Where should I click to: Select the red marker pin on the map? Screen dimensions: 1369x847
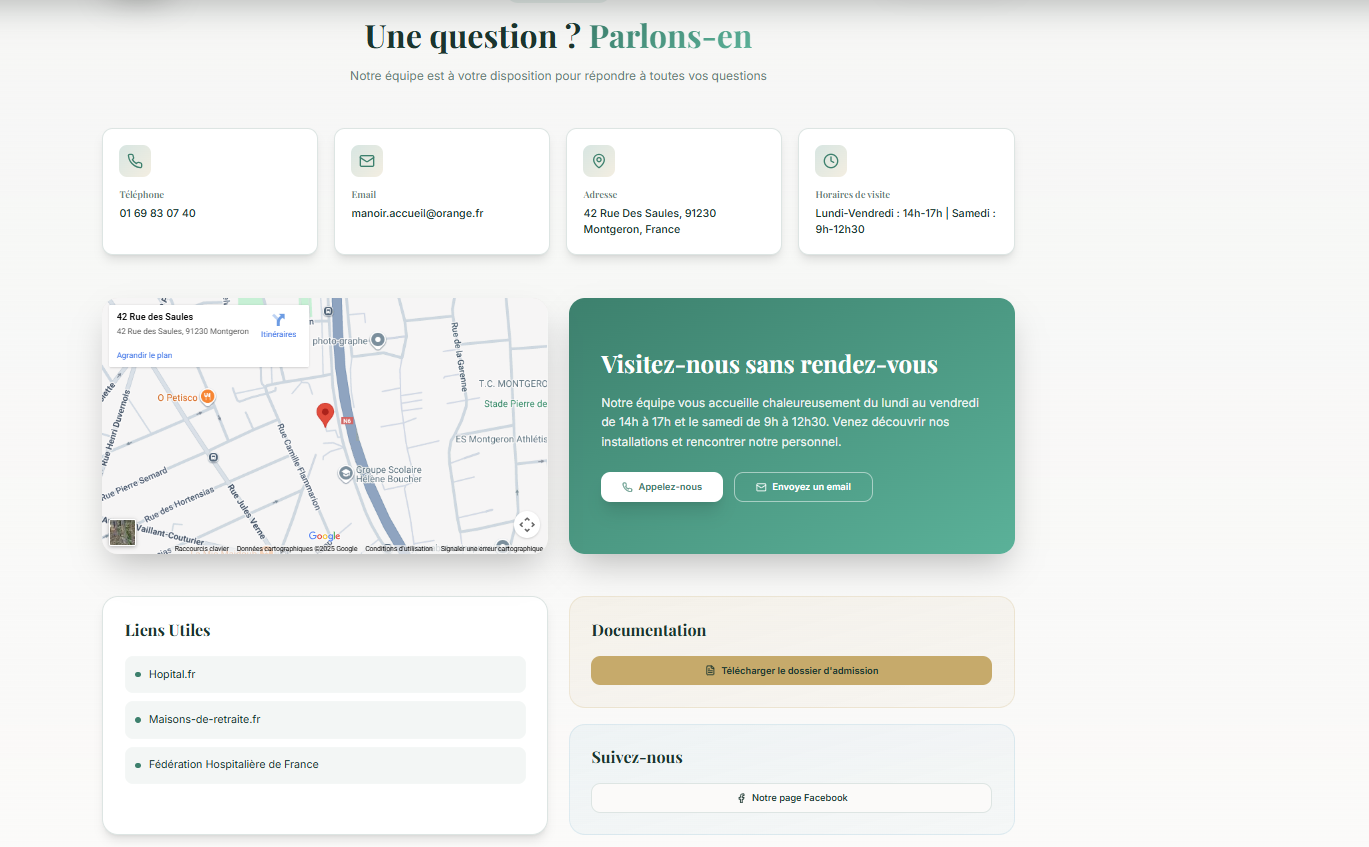[324, 414]
